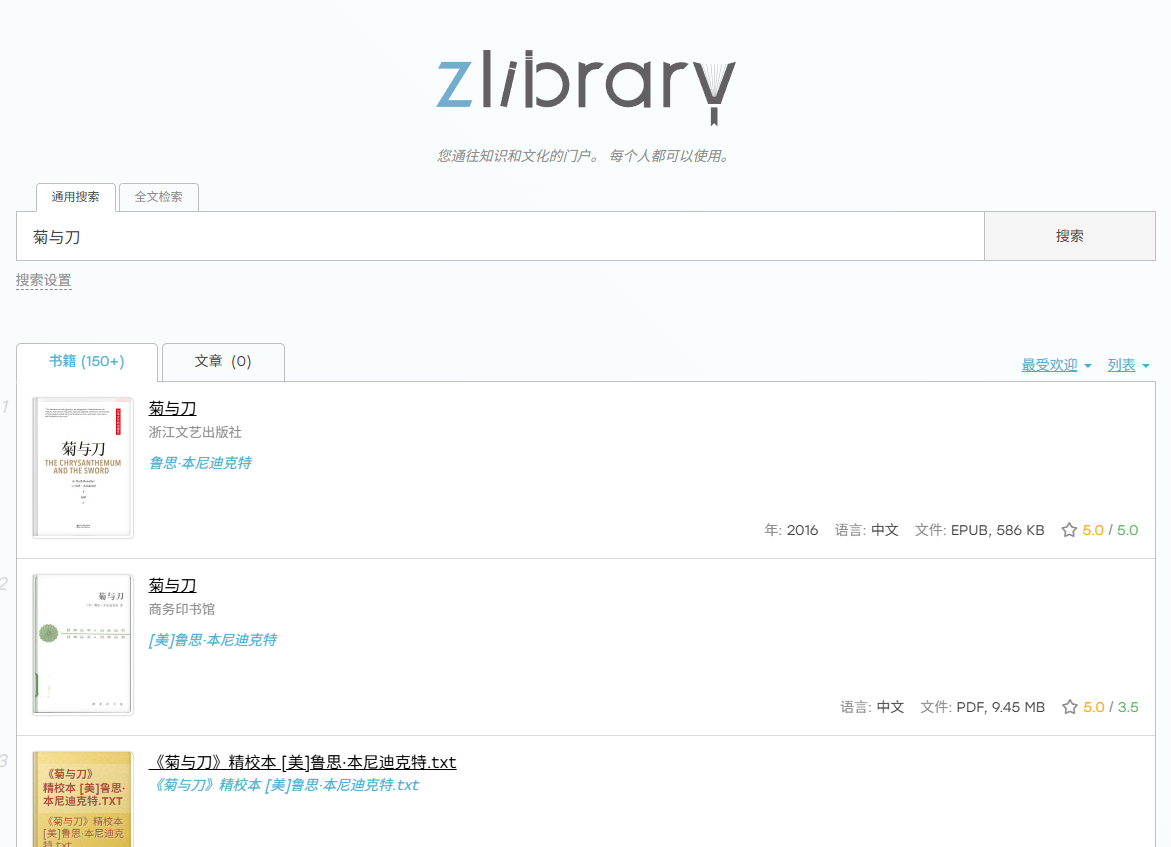Screen dimensions: 1171x847
Task: Open author link [美]鲁思·本尼迪克特 in second result
Action: pyautogui.click(x=212, y=640)
